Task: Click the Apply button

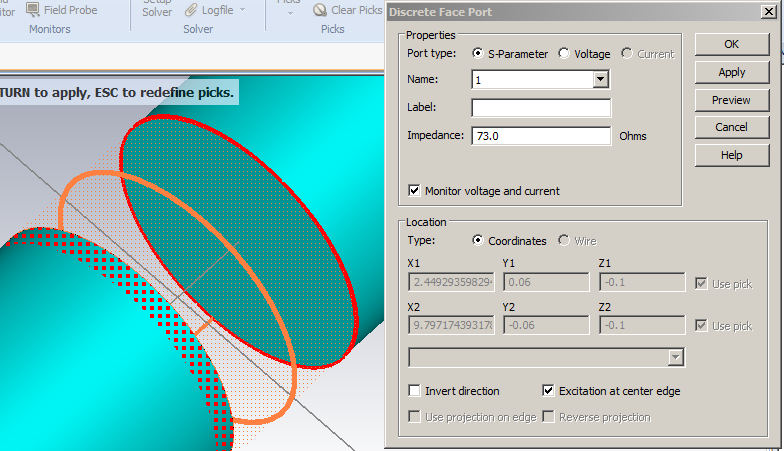Action: point(731,72)
